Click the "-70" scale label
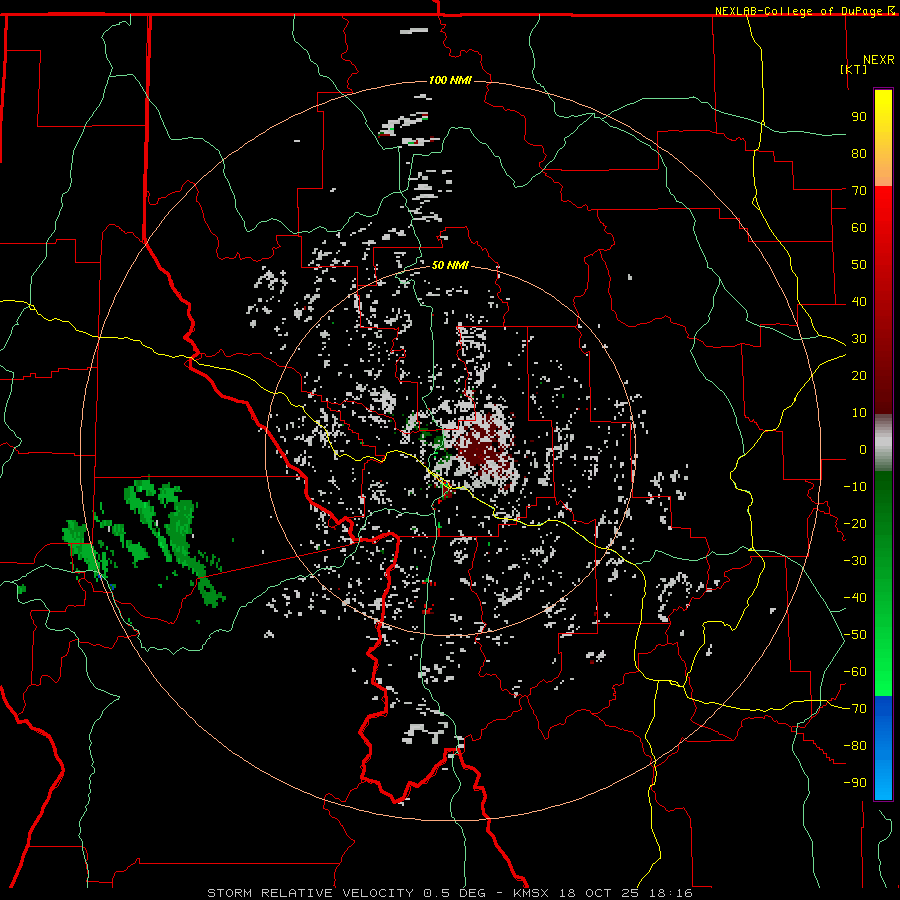900x900 pixels. 855,709
